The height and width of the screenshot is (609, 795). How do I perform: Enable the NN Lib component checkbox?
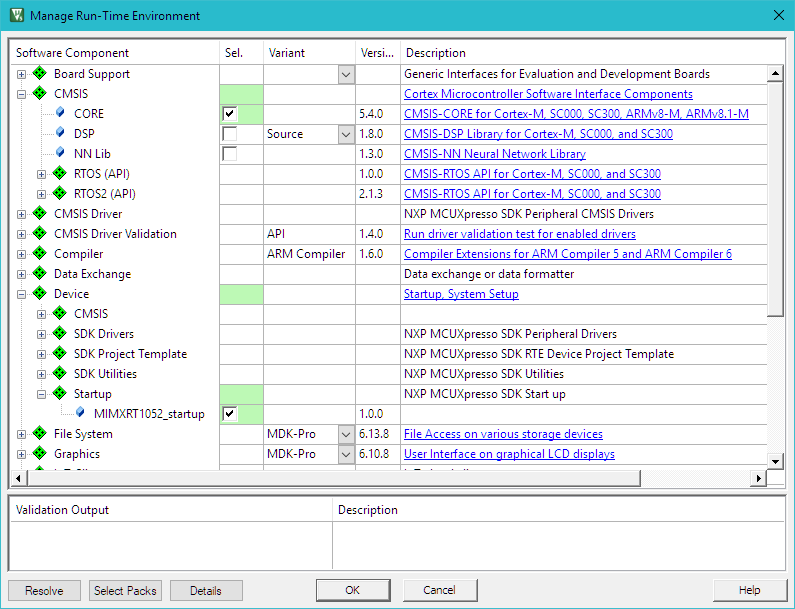[230, 154]
